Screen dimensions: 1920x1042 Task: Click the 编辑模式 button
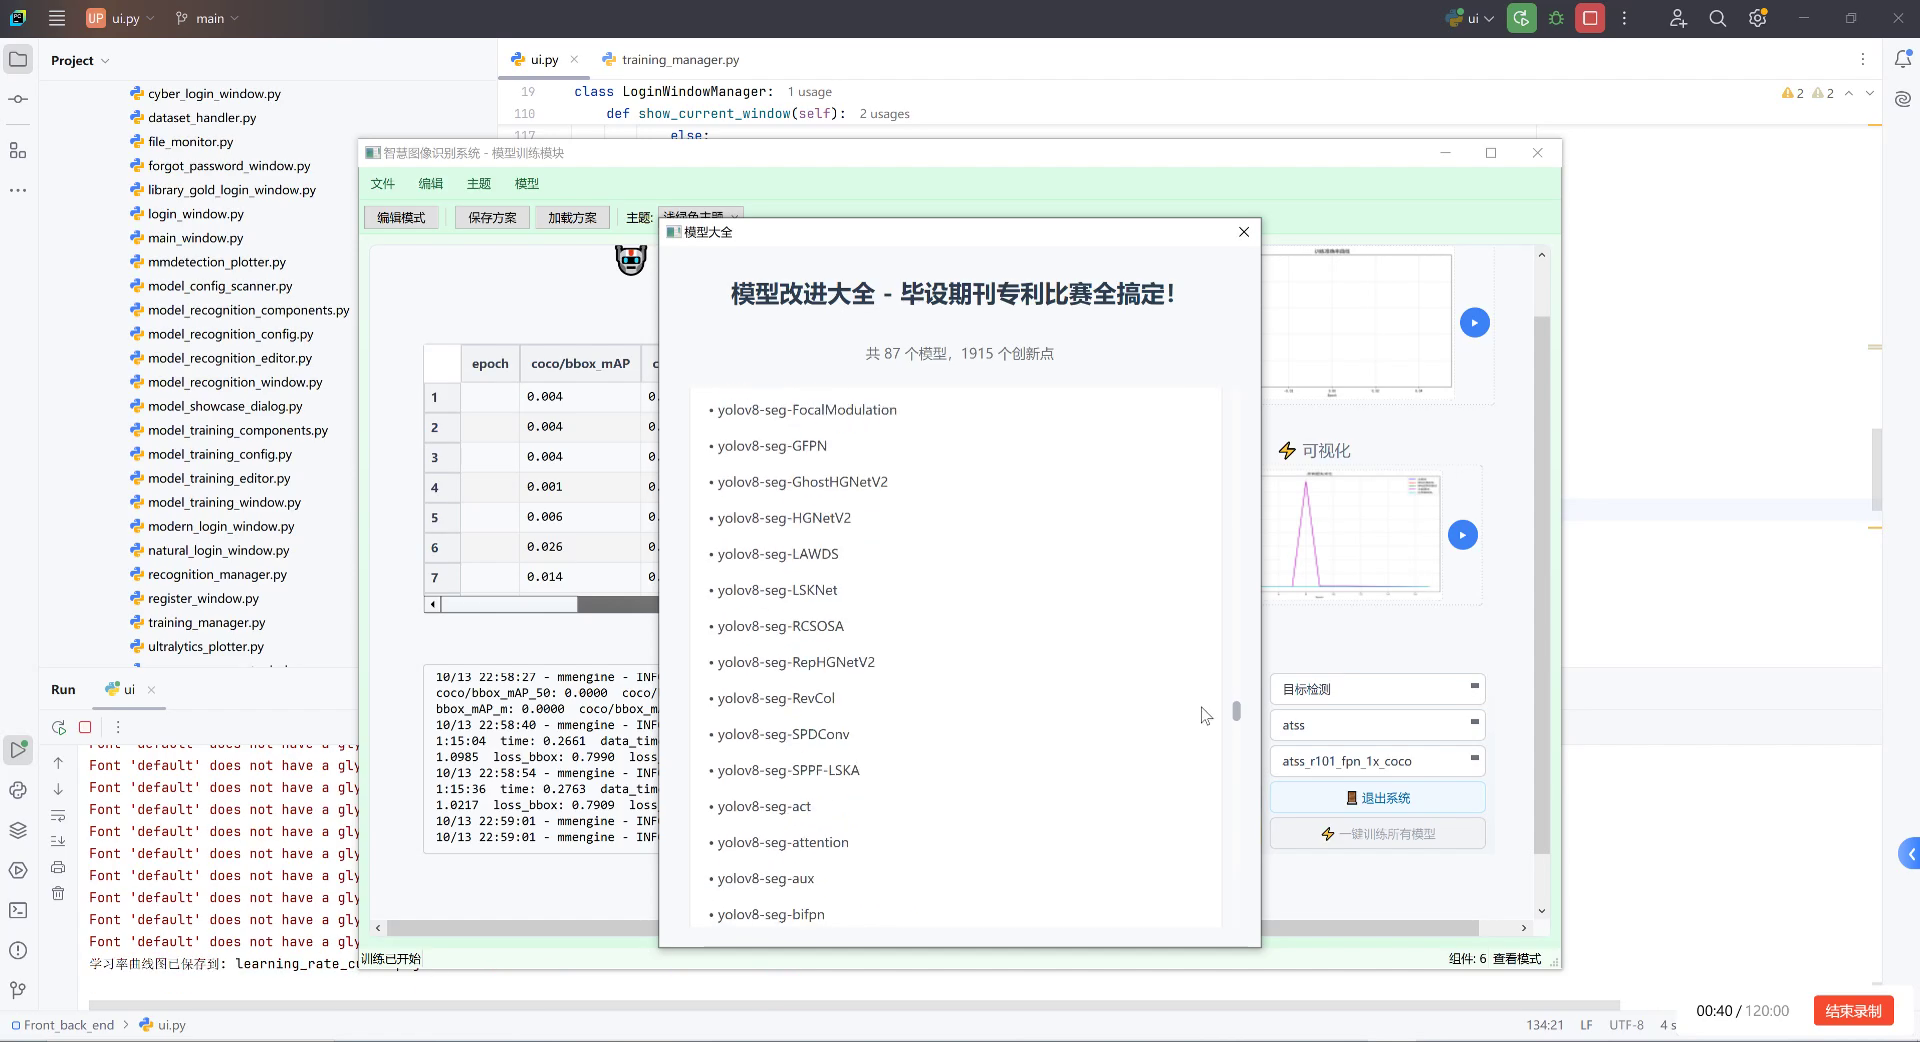click(x=401, y=217)
